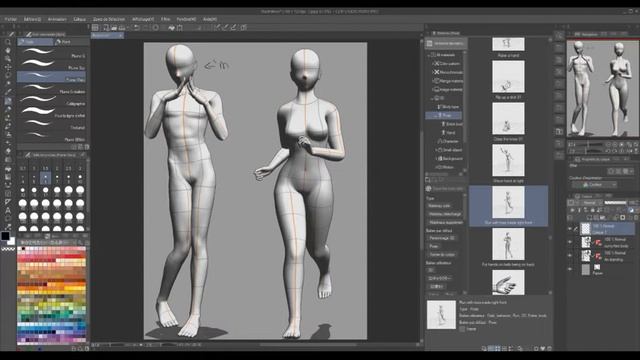Click the Clip Studio bird icon in command bar
The image size is (640, 360).
tap(171, 28)
